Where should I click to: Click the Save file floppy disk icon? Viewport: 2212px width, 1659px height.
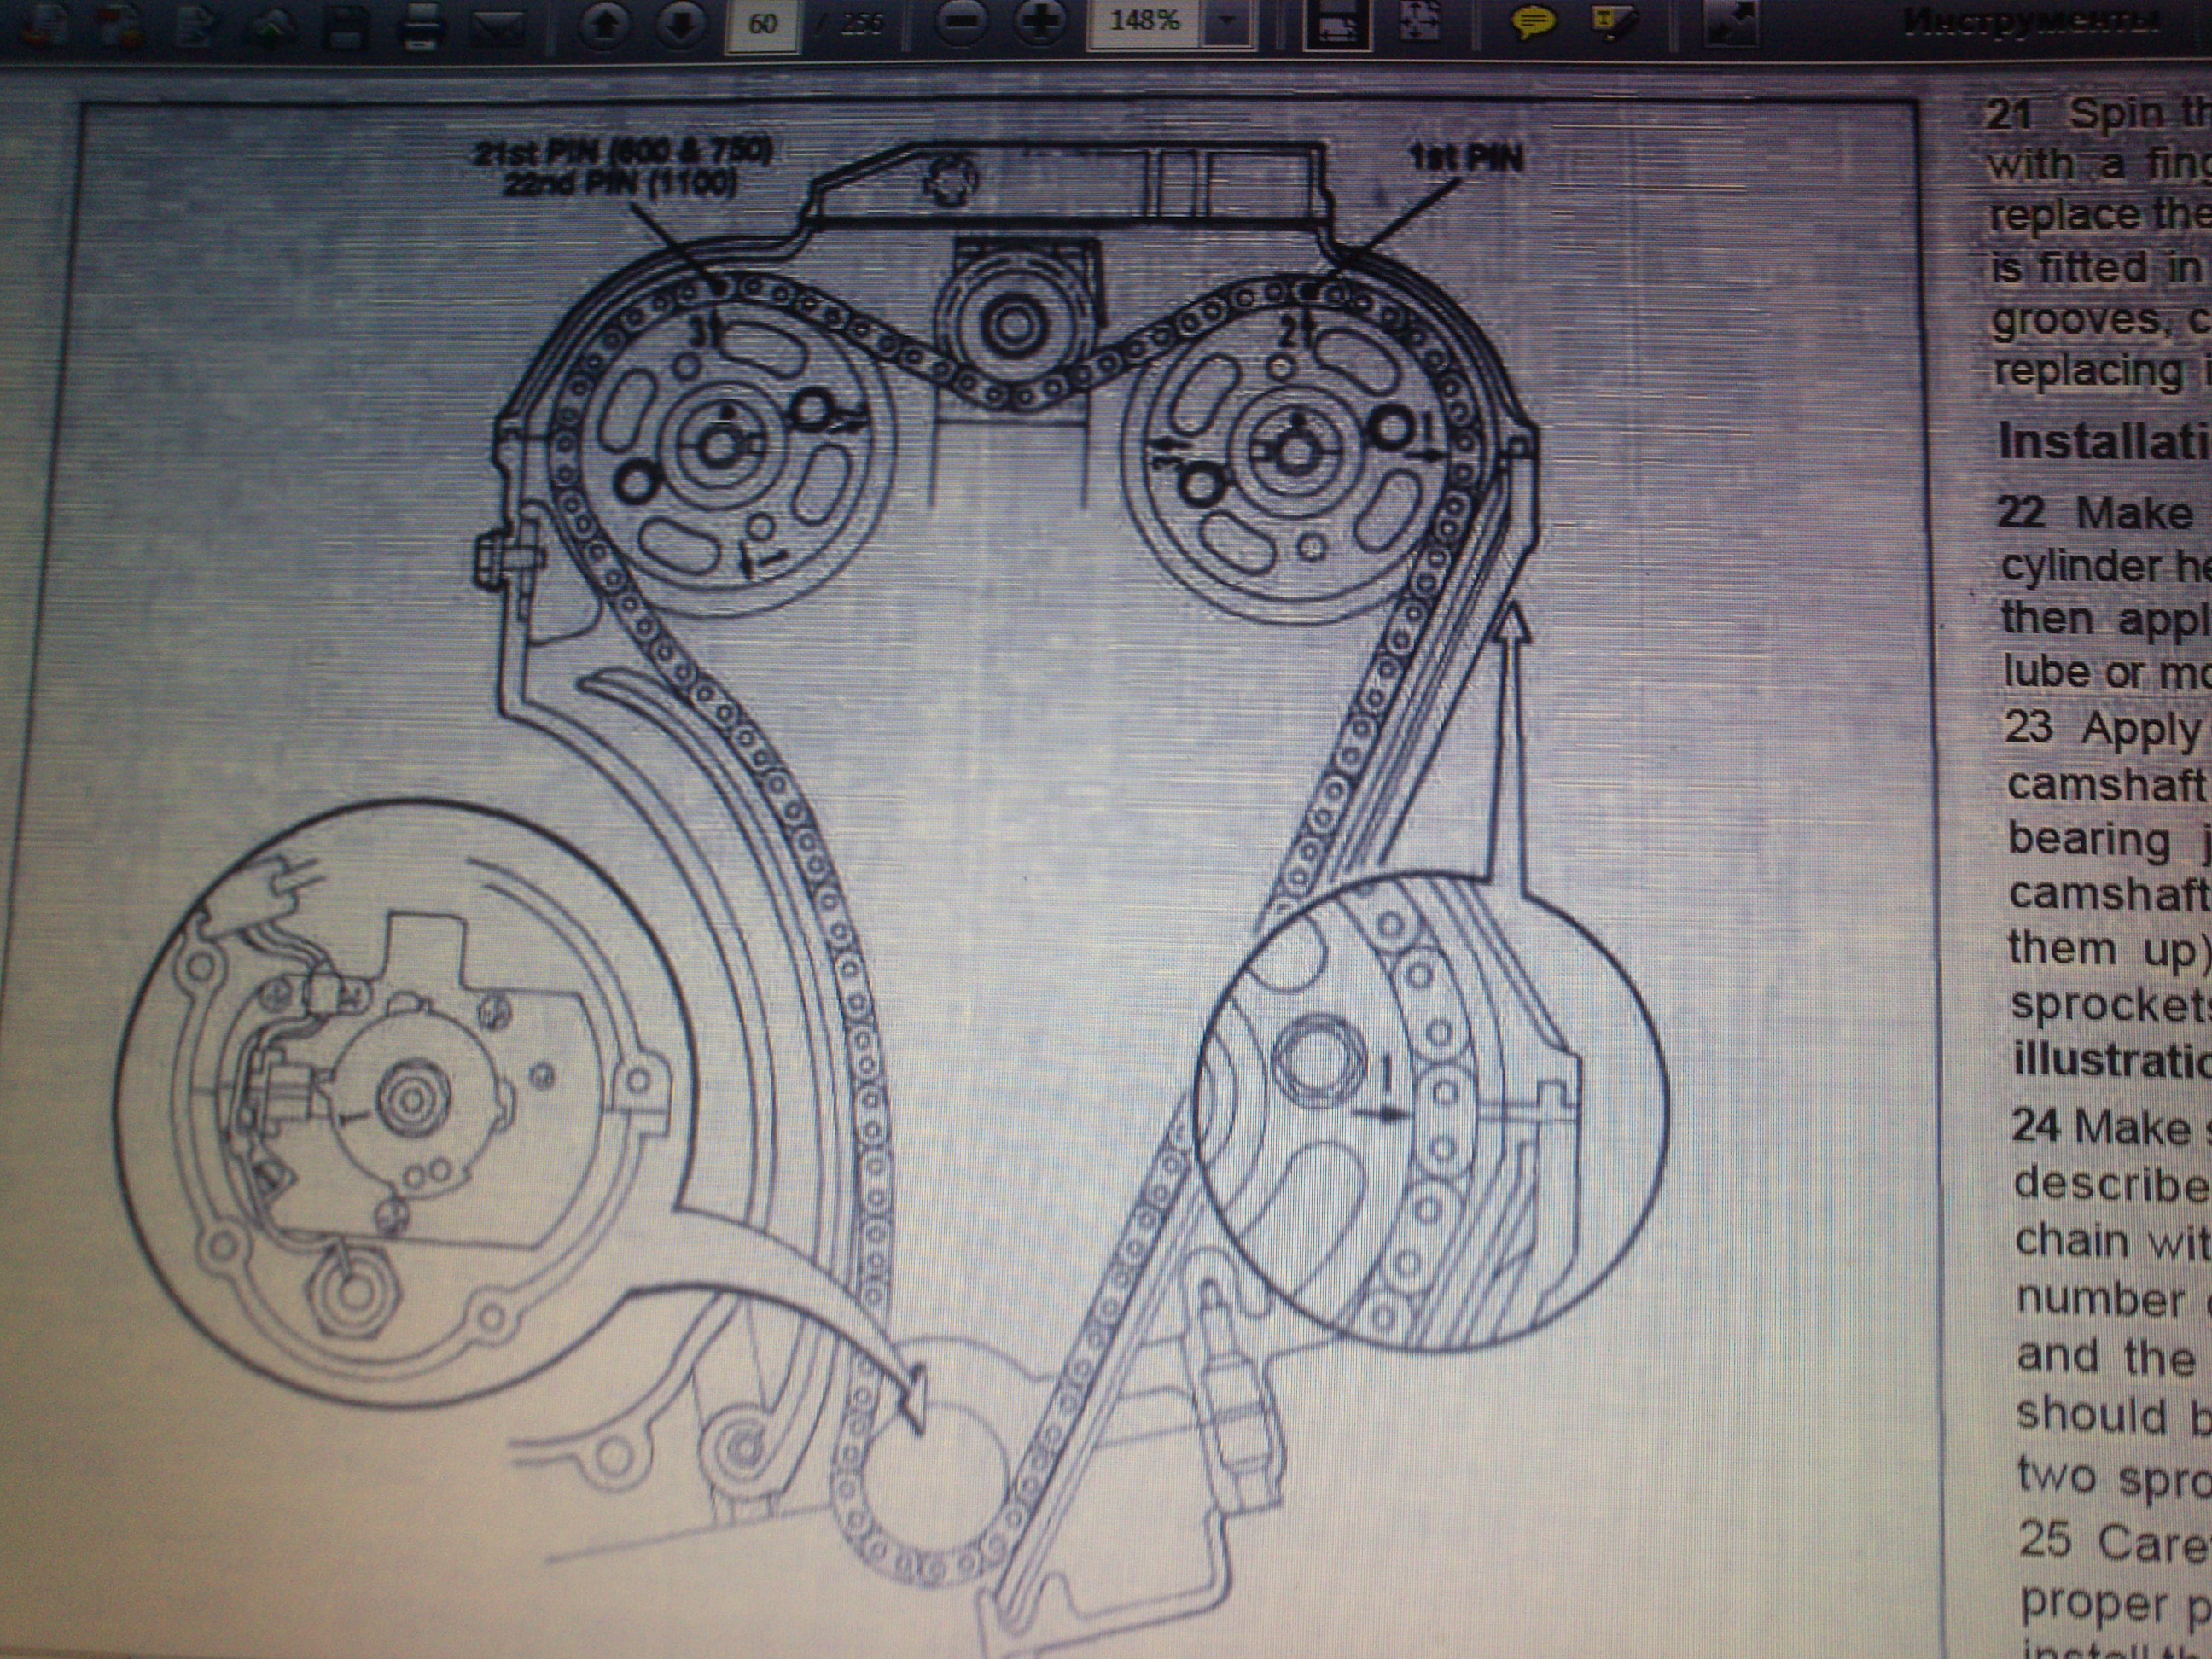coord(349,27)
